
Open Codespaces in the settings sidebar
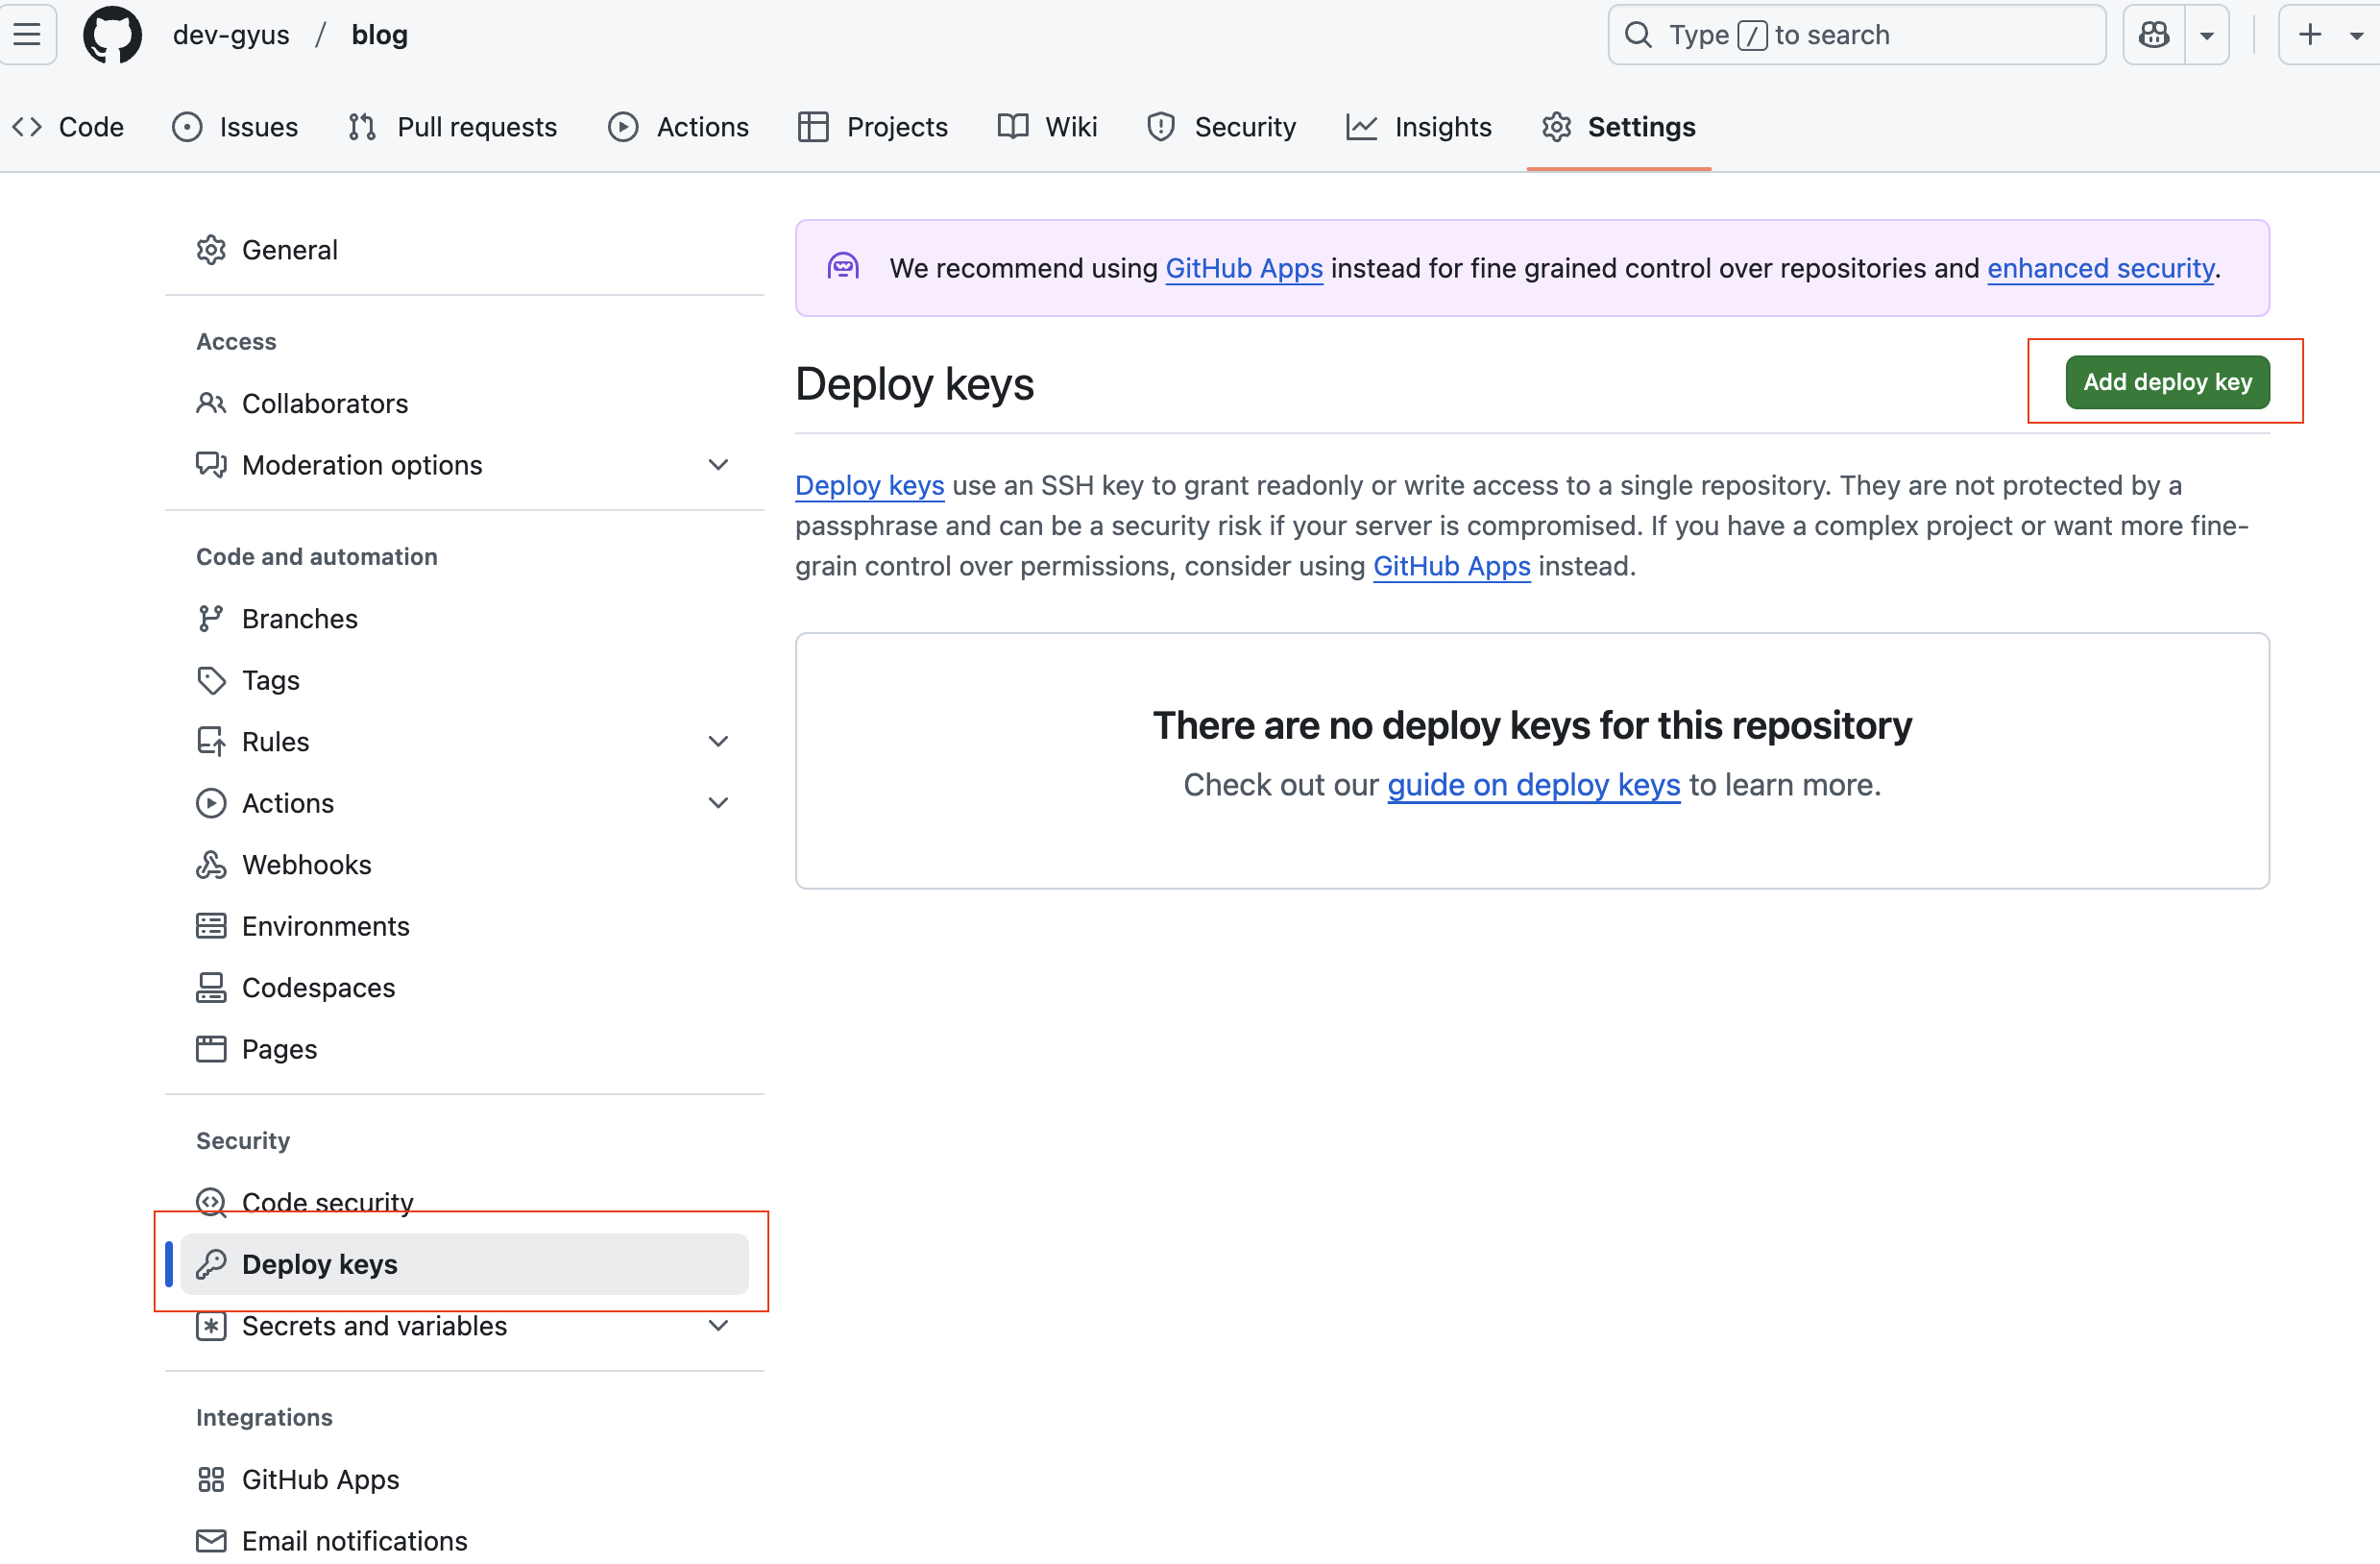pyautogui.click(x=318, y=987)
